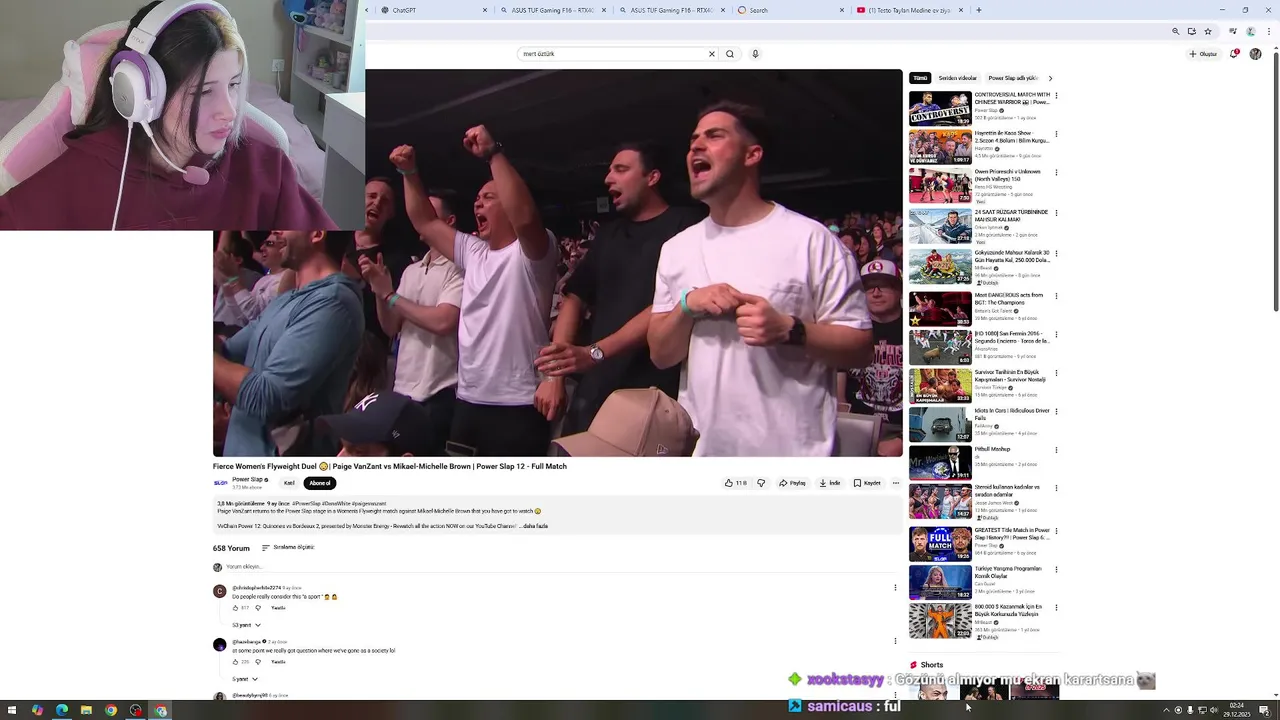
Task: Click the Katıl join button
Action: [x=289, y=483]
